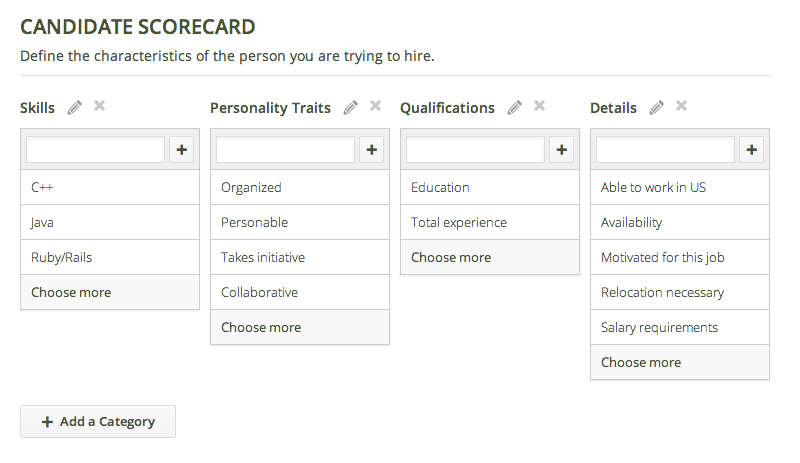Edit the Skills category name pencil icon
The width and height of the screenshot is (800, 463).
(x=74, y=107)
